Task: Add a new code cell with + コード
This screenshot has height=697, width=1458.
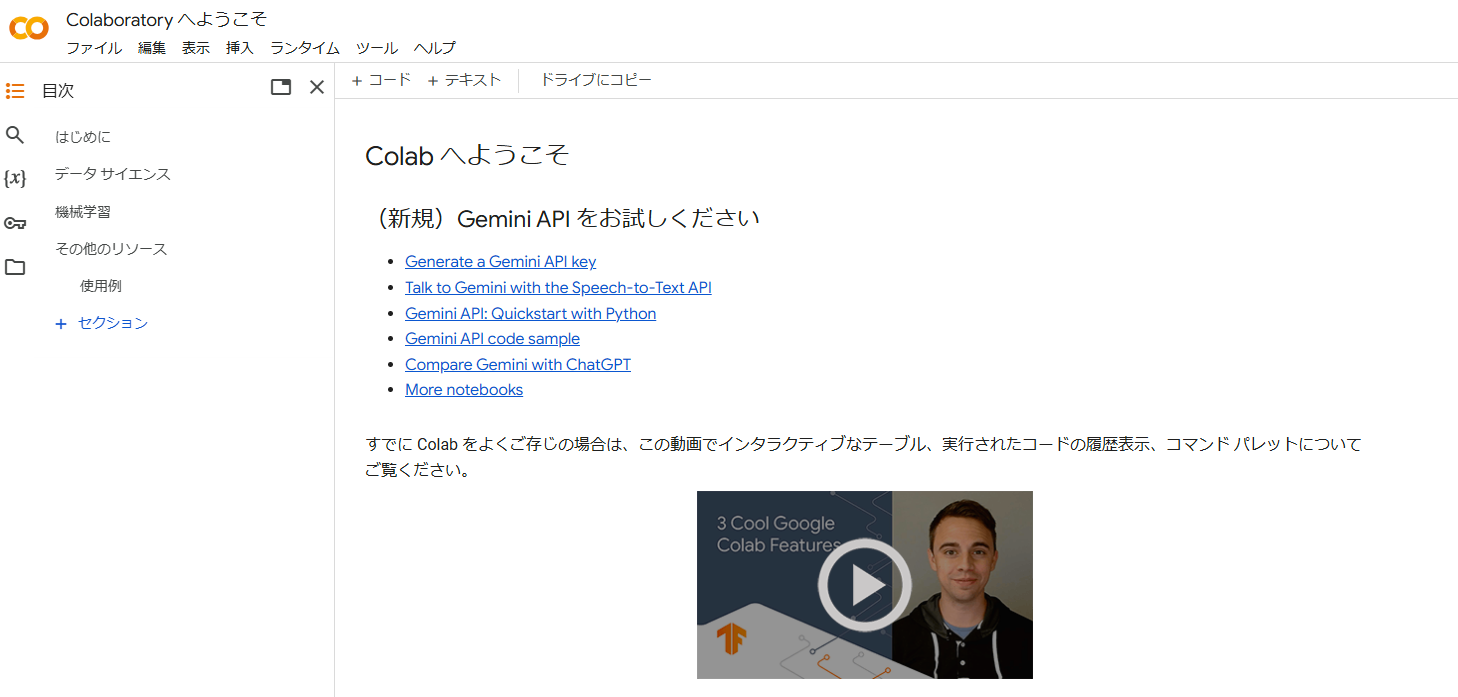Action: pyautogui.click(x=380, y=79)
